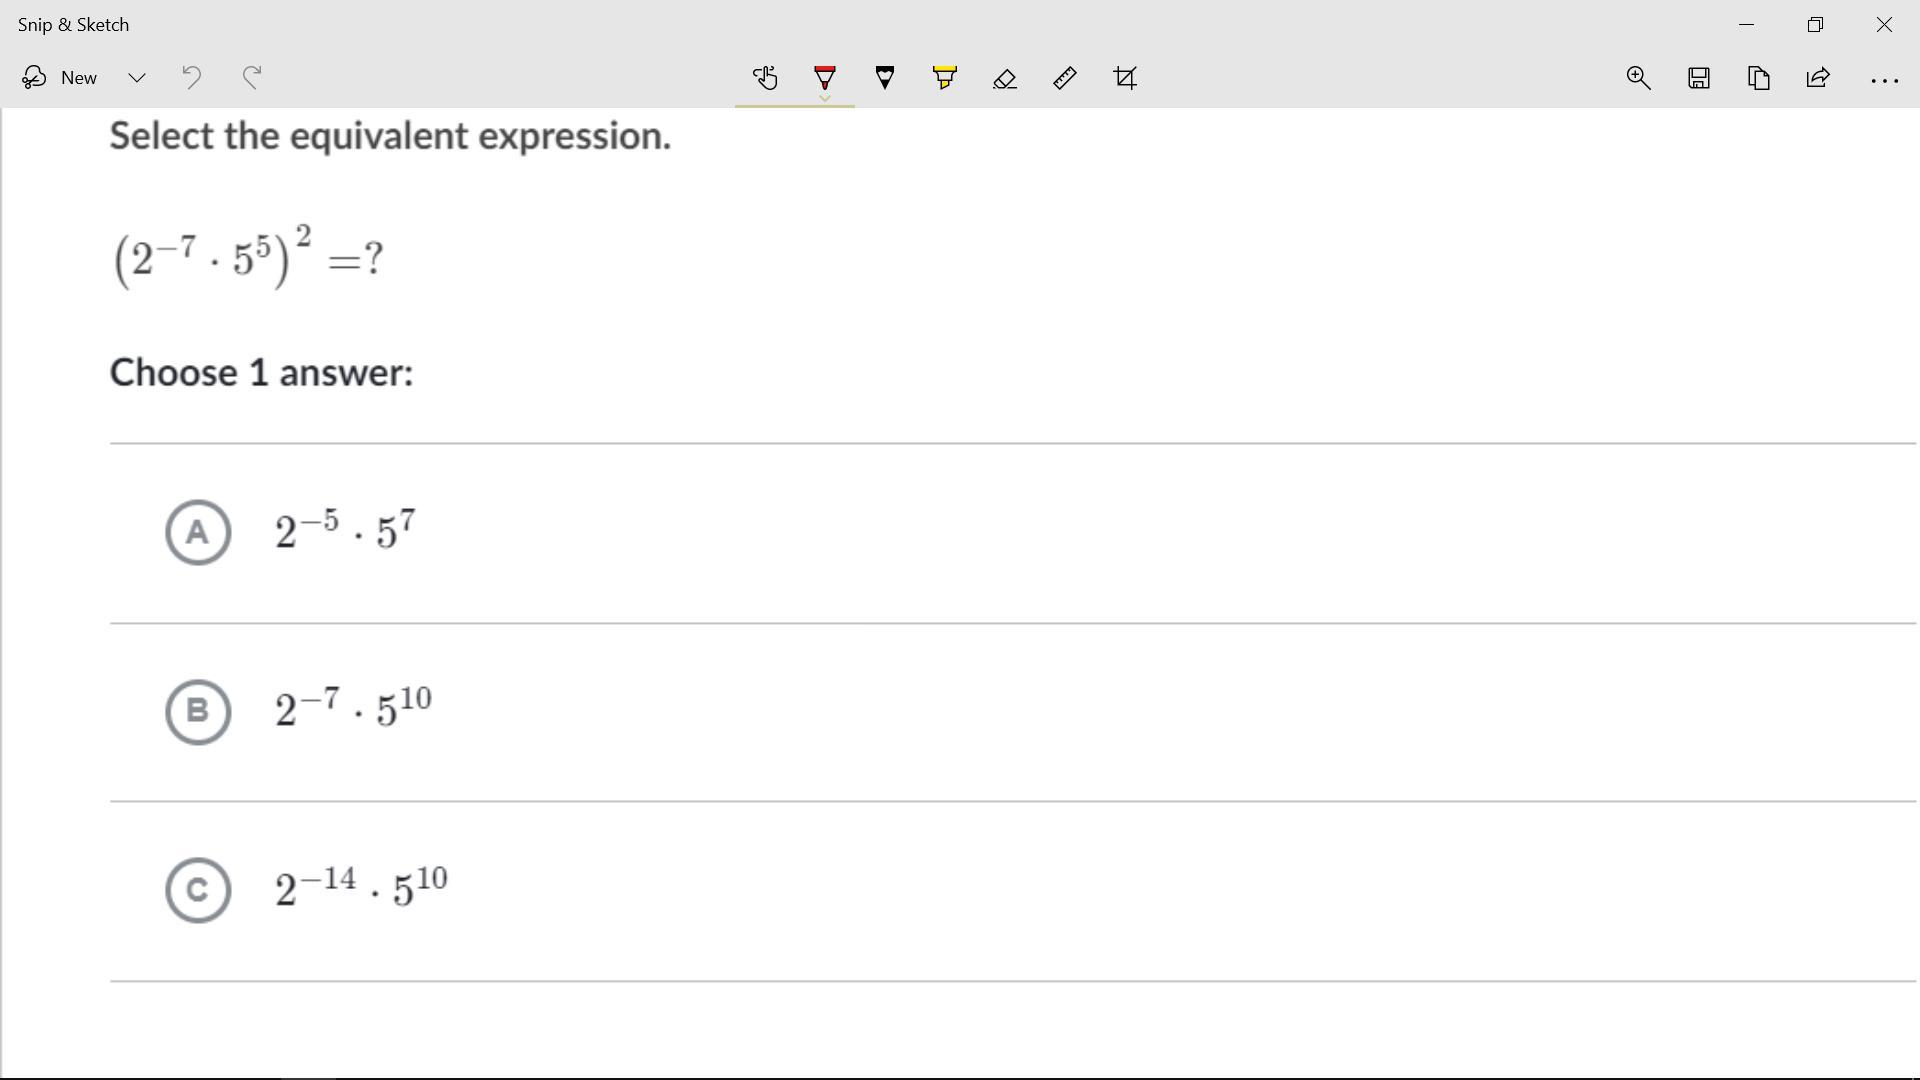
Task: Click the Zoom magnifier icon
Action: pos(1638,78)
